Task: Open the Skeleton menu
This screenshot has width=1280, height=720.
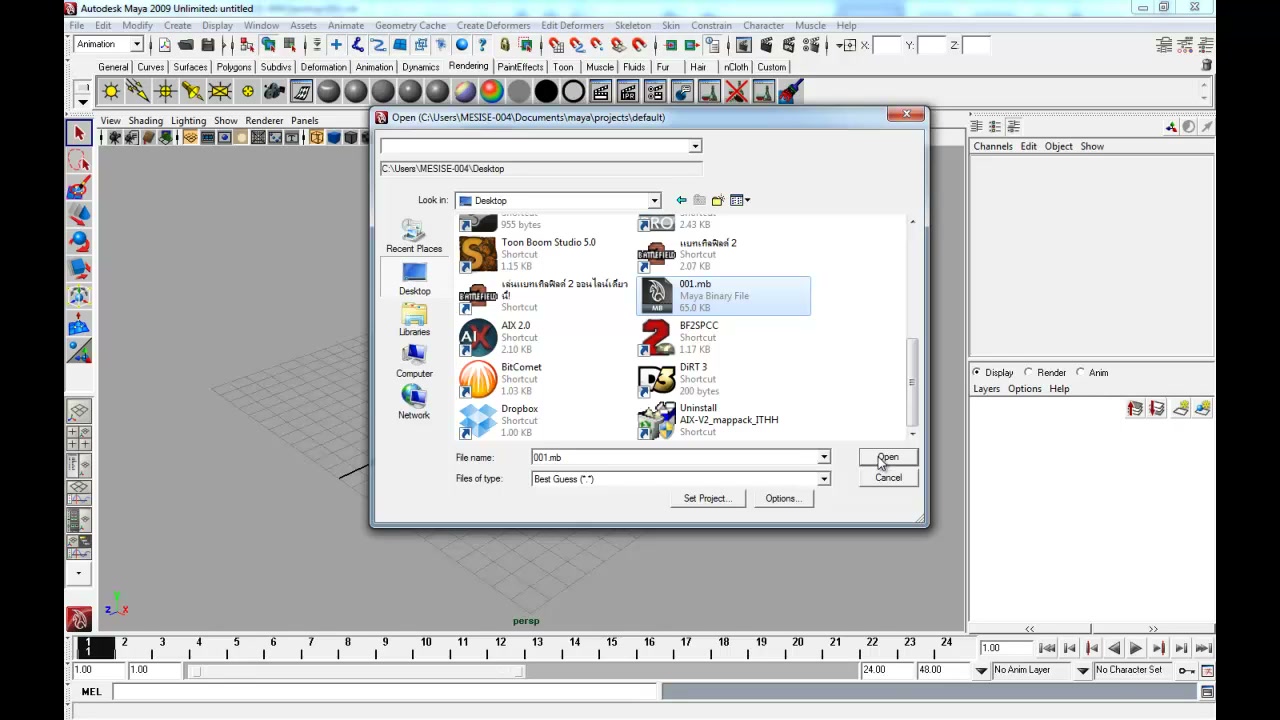Action: point(632,25)
